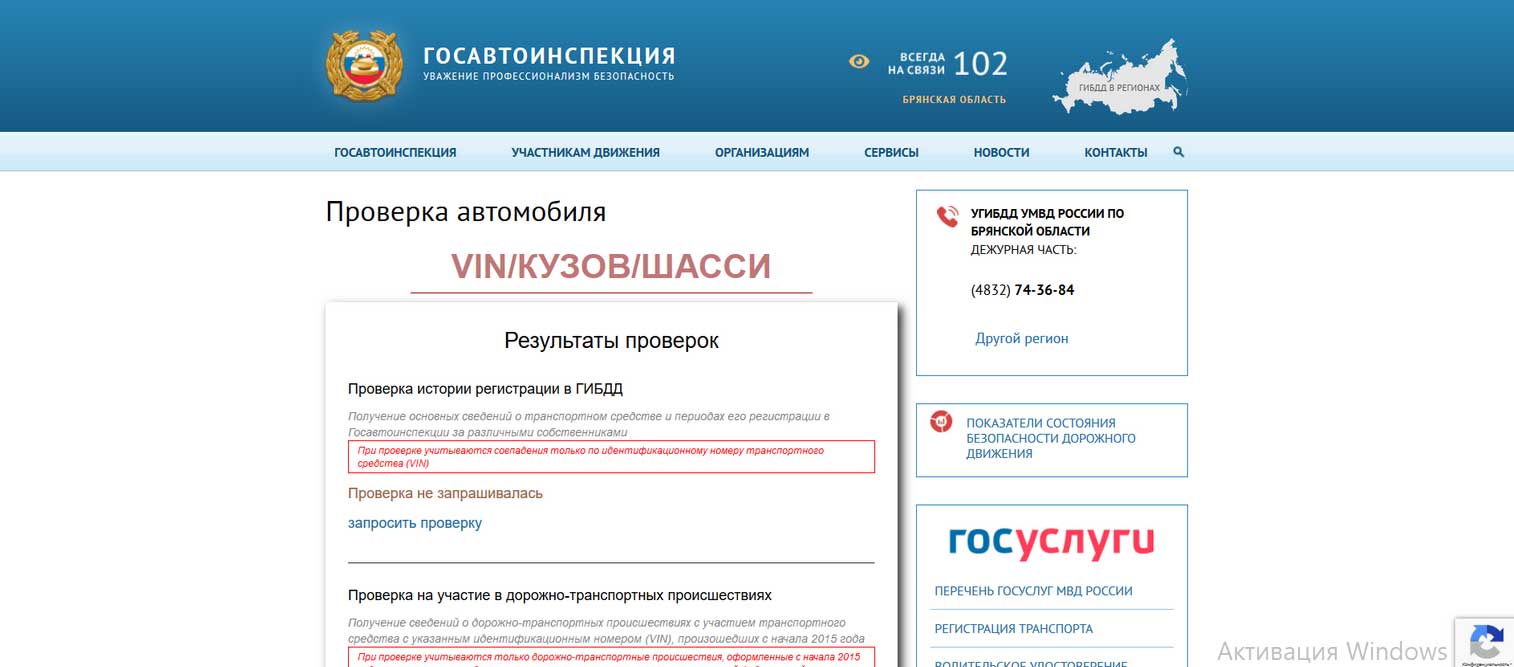Screen dimensions: 1514x667
Task: Open Перечень госуслуг МВД России link
Action: coord(1033,591)
